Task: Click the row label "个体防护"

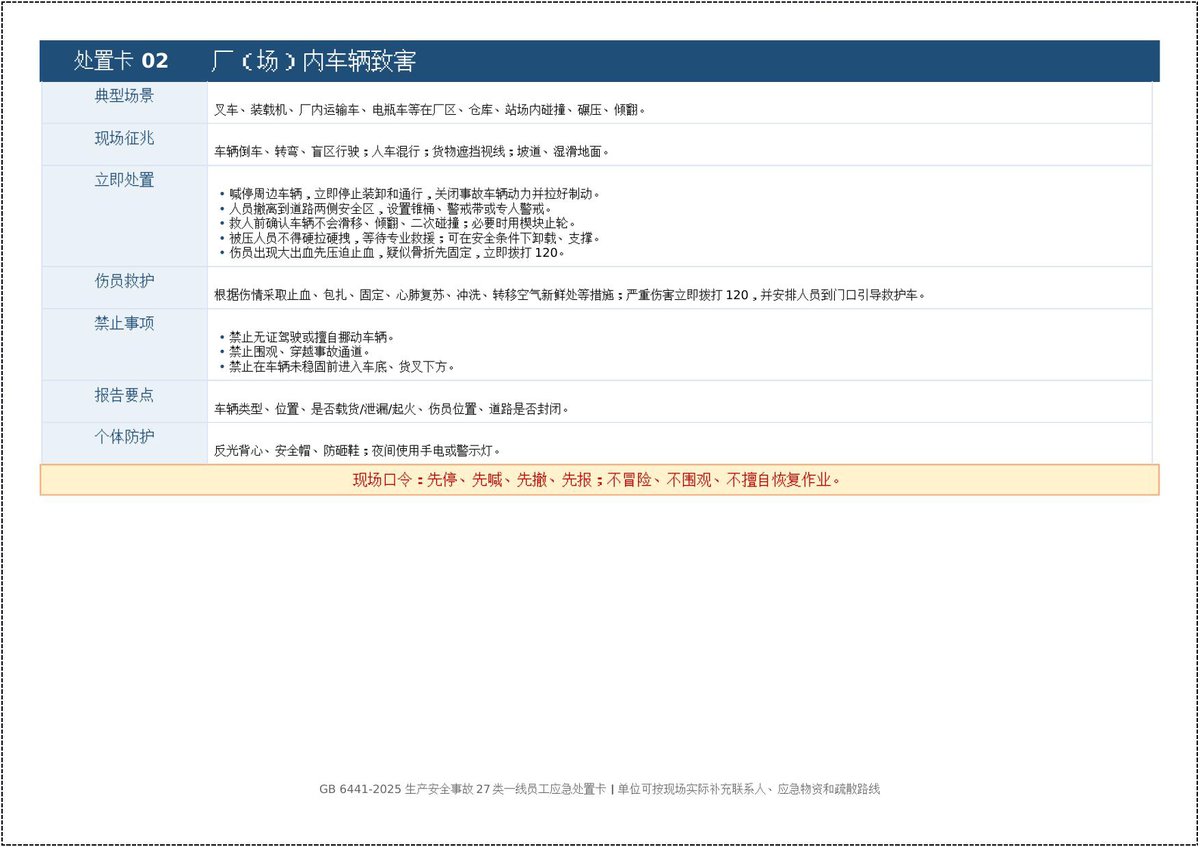Action: click(x=125, y=437)
